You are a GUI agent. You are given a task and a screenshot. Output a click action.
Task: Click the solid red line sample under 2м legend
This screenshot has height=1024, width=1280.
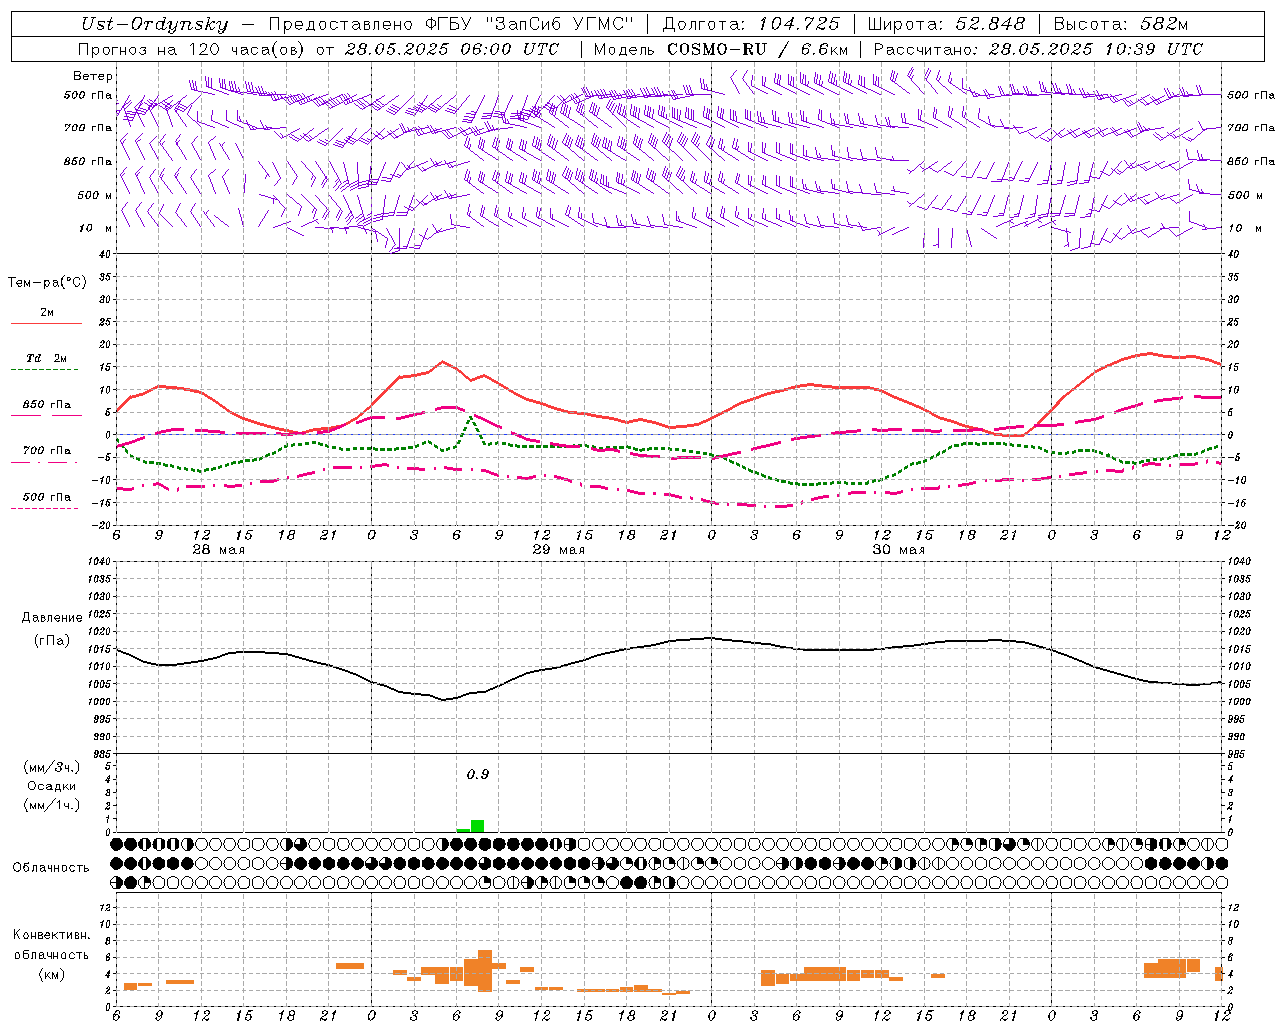coord(46,324)
